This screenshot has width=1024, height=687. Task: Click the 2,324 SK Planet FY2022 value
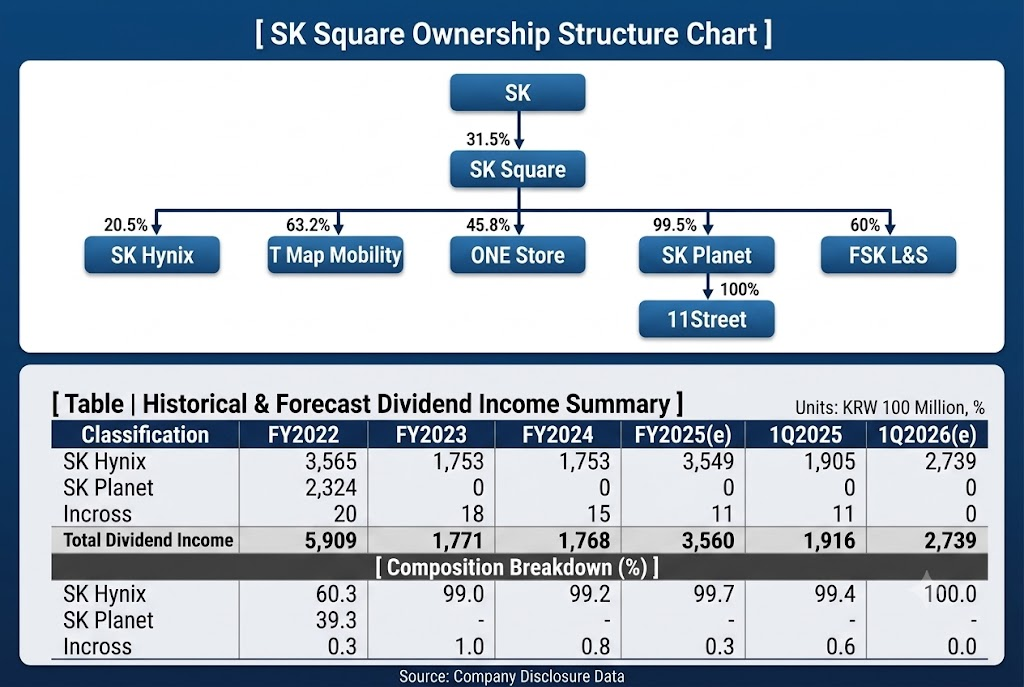[x=331, y=488]
